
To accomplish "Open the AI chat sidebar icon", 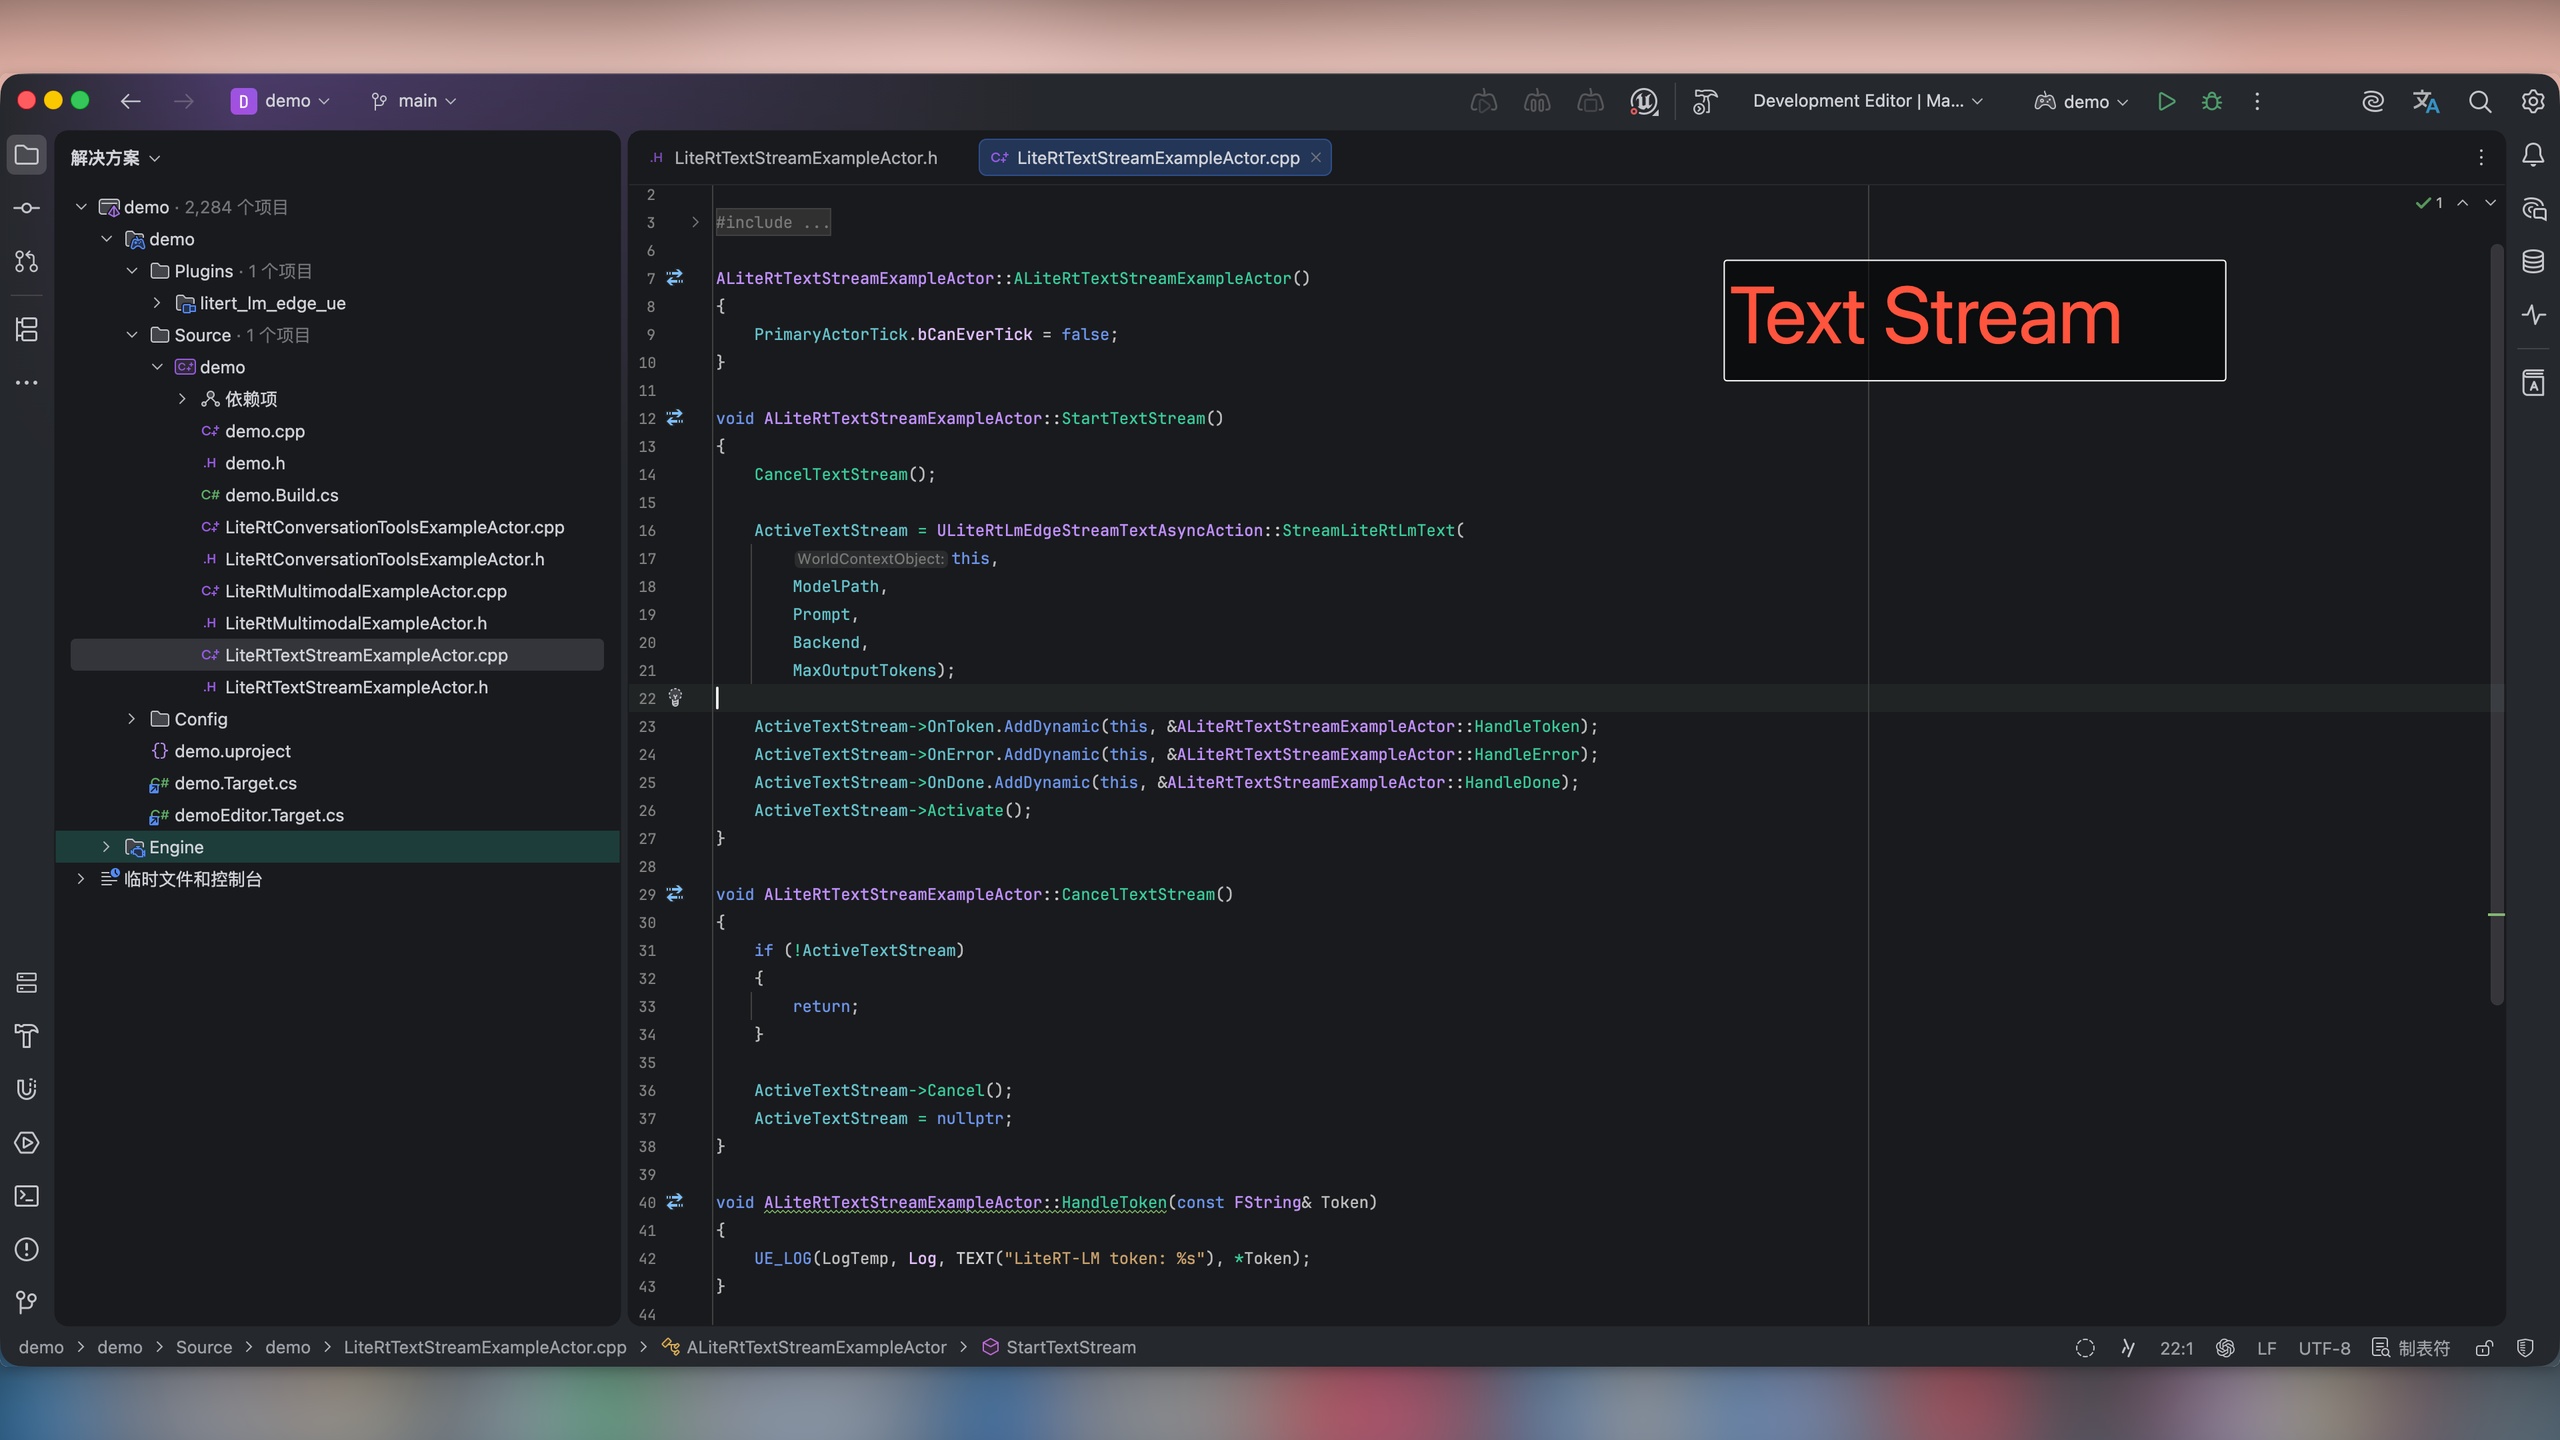I will tap(2533, 208).
